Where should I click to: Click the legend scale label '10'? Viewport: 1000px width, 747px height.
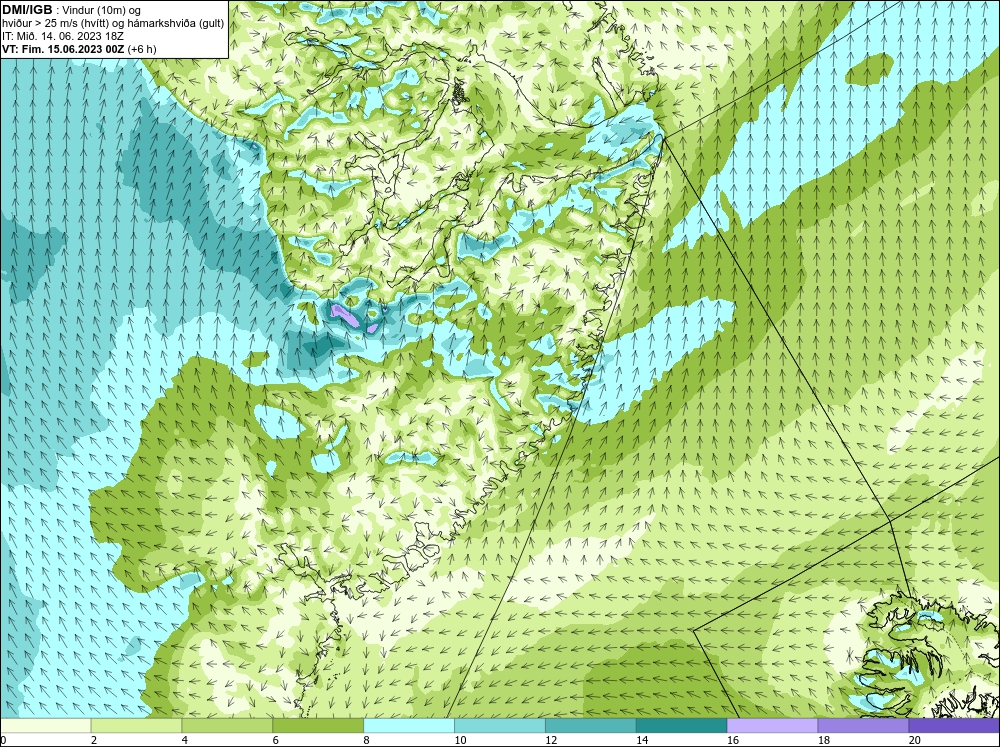pos(460,740)
